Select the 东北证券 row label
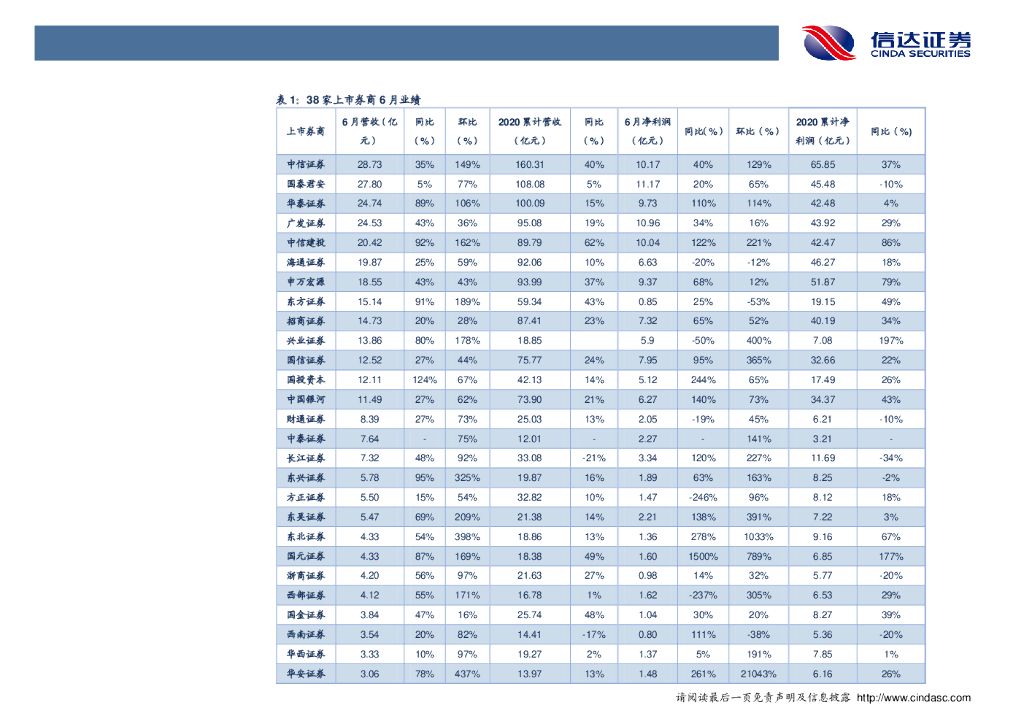The image size is (1024, 724). pyautogui.click(x=305, y=537)
